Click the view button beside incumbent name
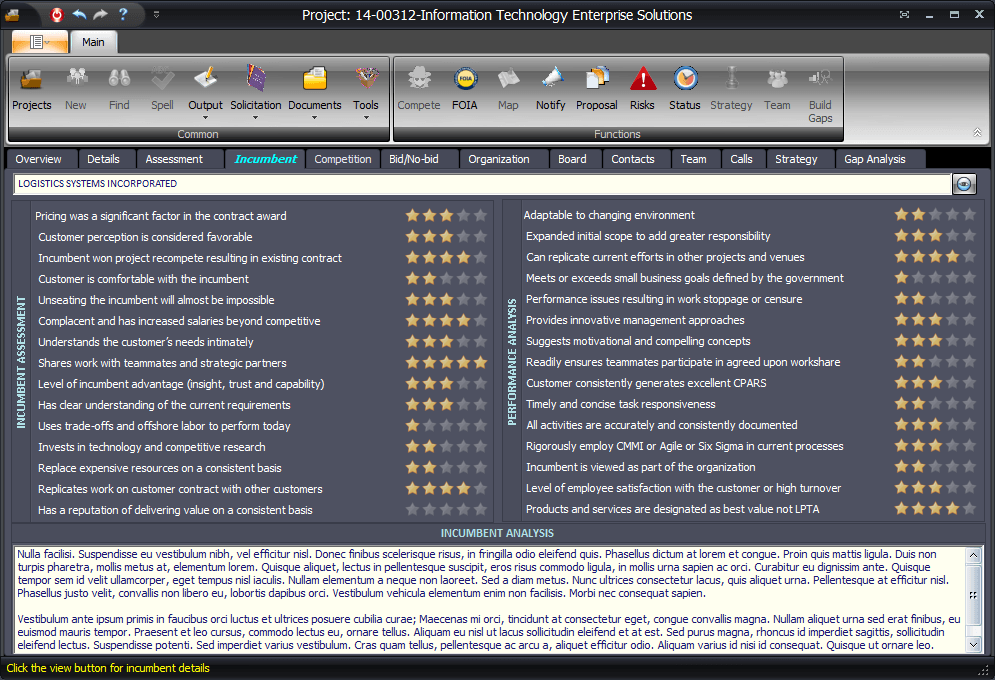 pyautogui.click(x=963, y=184)
